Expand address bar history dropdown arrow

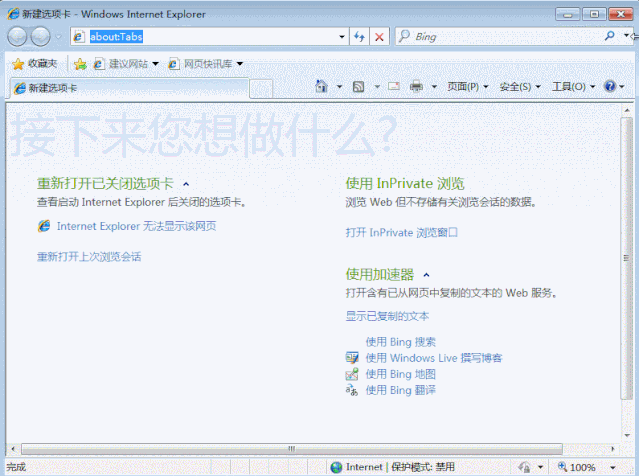tap(342, 37)
